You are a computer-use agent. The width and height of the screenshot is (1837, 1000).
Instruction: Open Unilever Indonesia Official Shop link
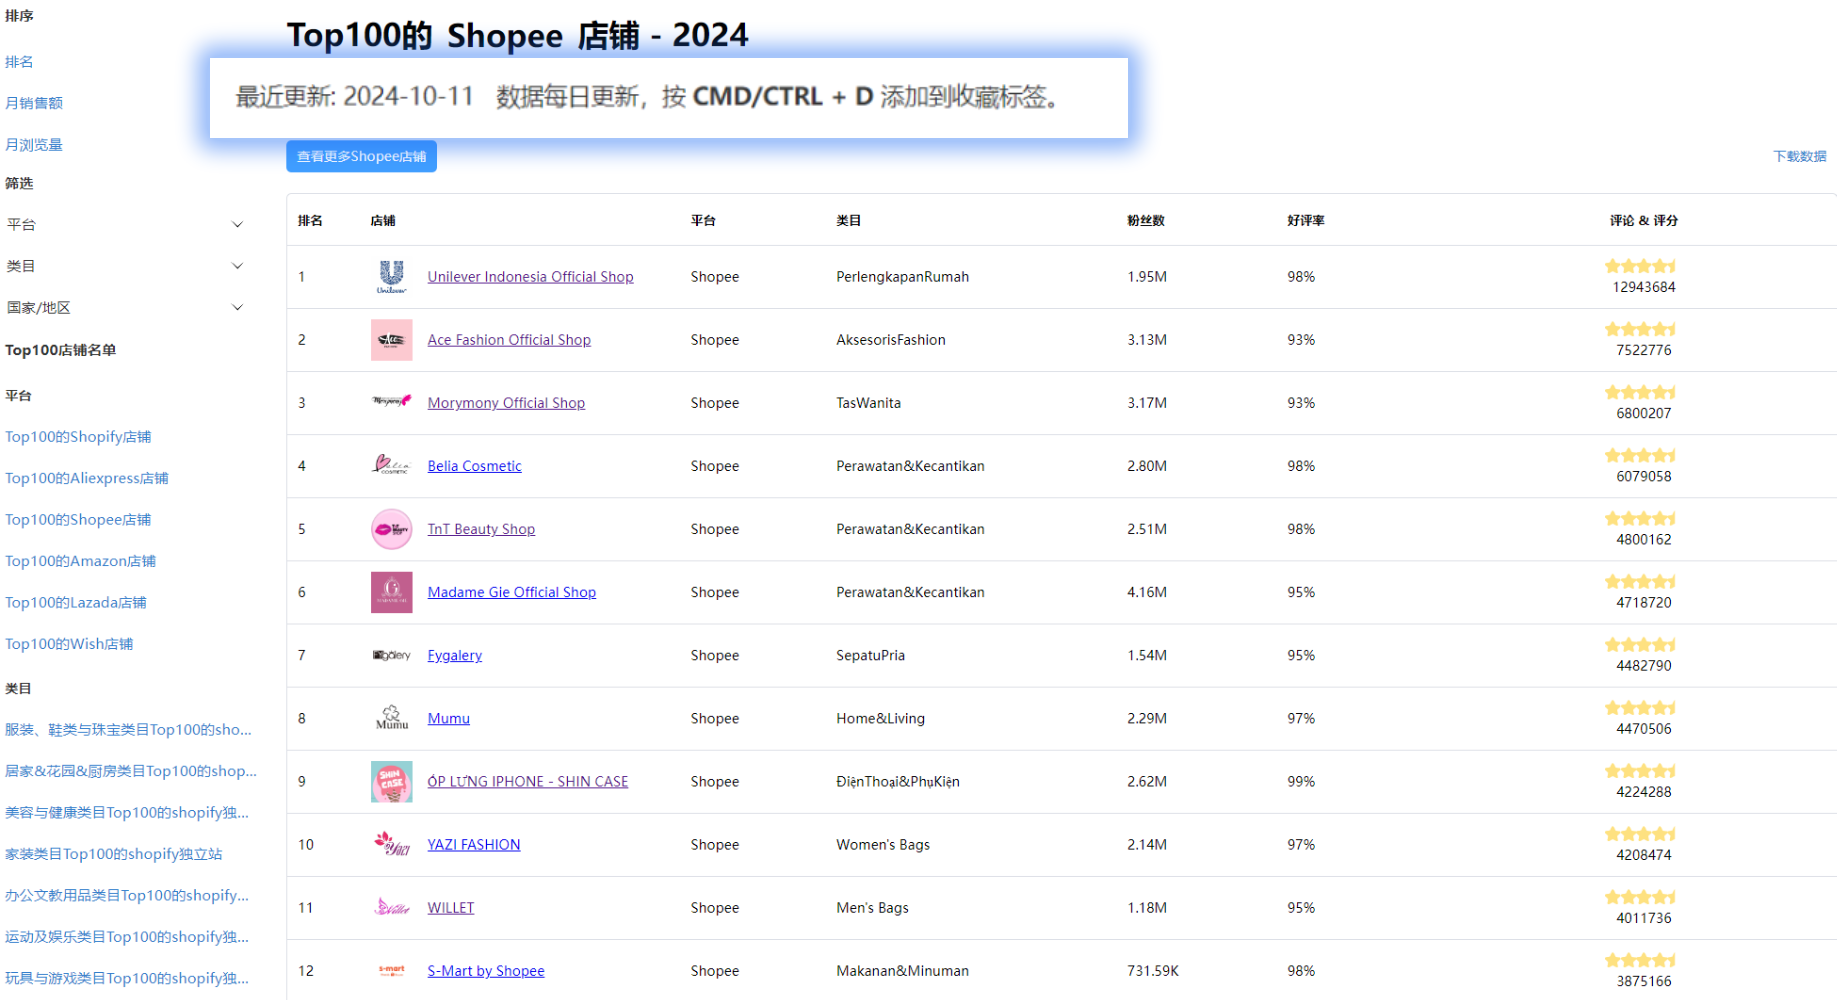530,277
